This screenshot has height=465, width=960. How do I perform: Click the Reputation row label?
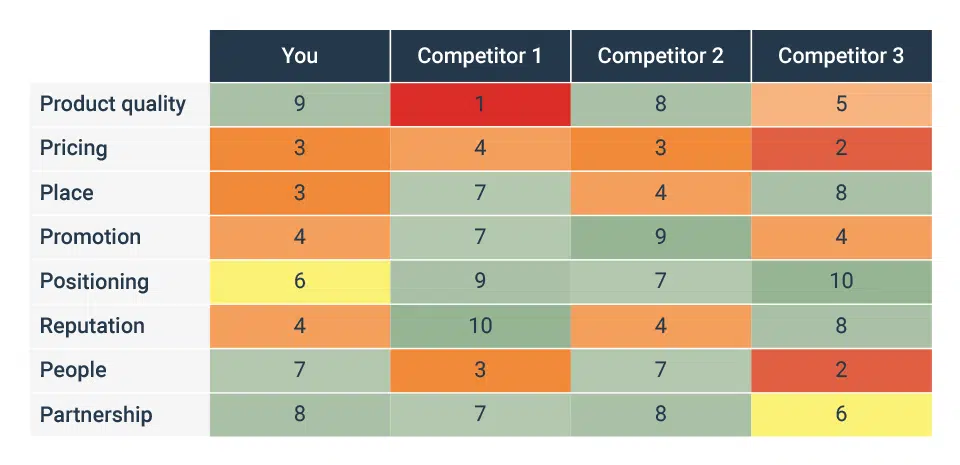[x=92, y=326]
